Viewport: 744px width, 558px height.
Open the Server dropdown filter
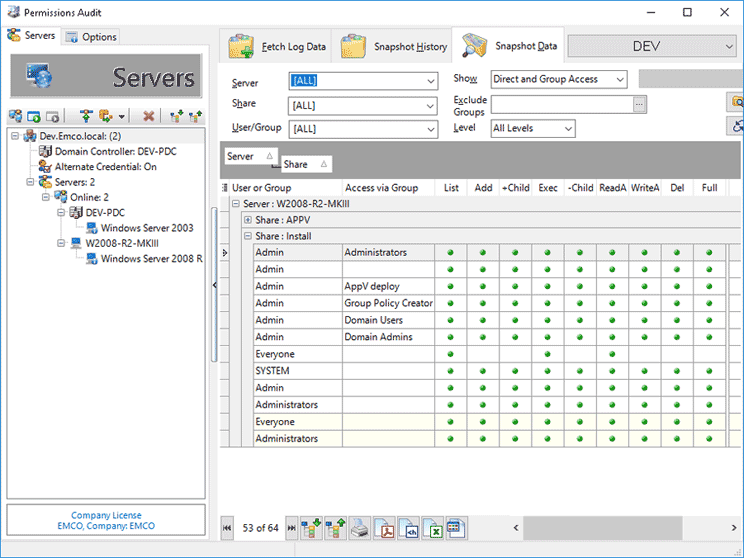430,81
